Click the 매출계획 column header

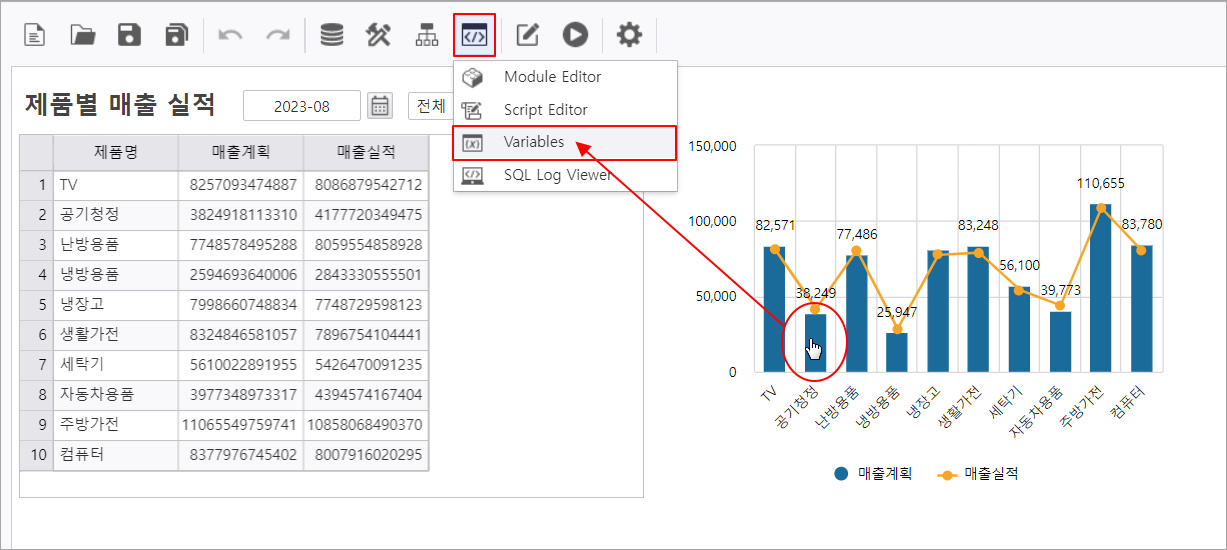point(241,152)
